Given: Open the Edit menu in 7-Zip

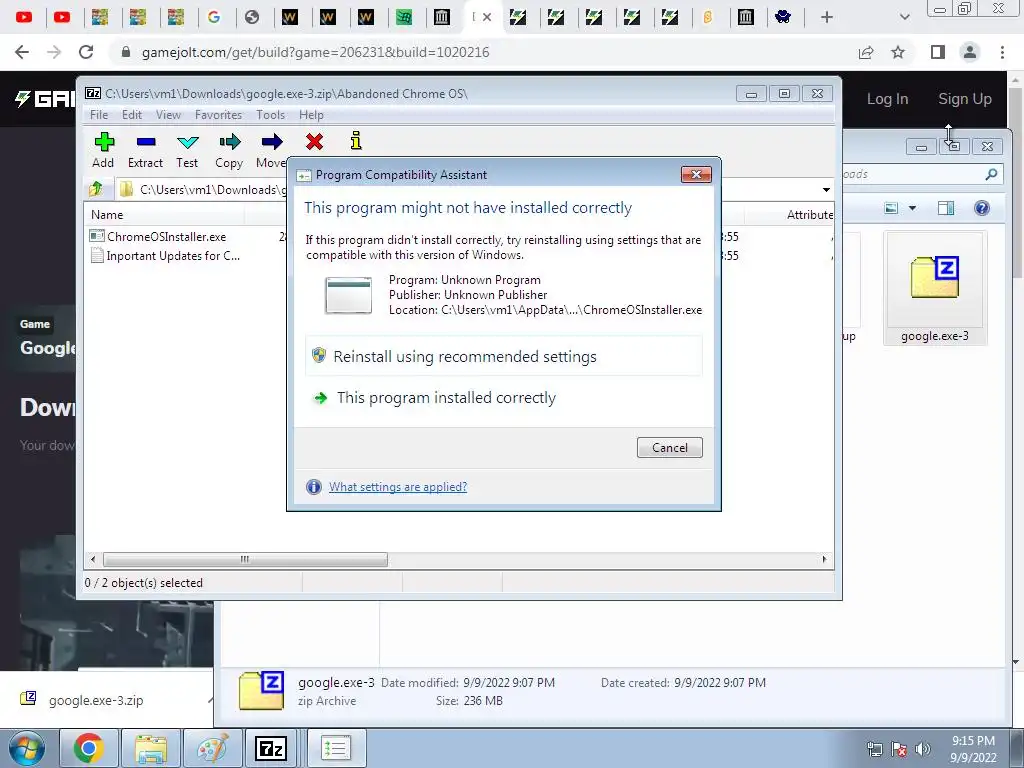Looking at the screenshot, I should 131,115.
